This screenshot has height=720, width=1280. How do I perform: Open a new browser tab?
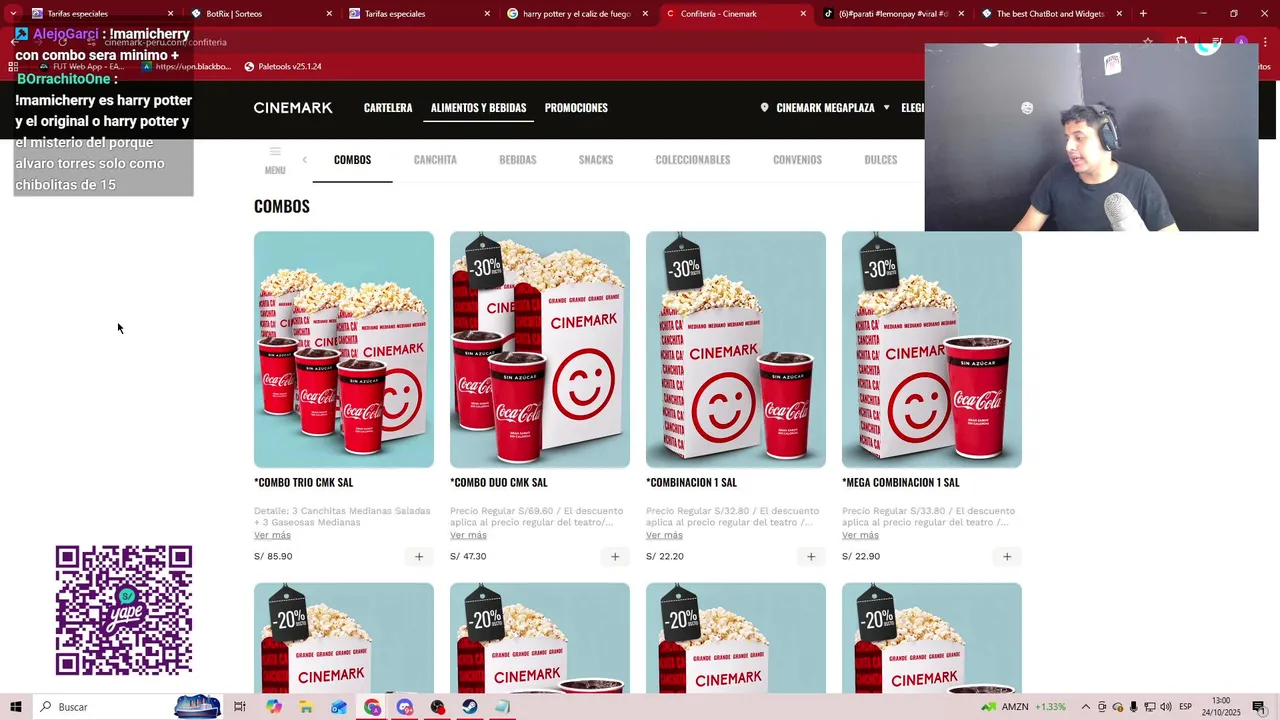click(x=1143, y=14)
